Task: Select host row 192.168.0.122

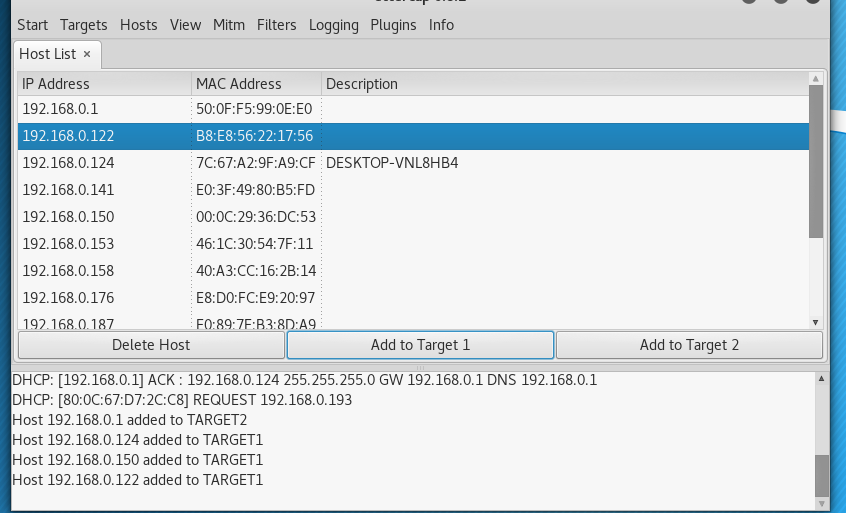Action: click(413, 136)
